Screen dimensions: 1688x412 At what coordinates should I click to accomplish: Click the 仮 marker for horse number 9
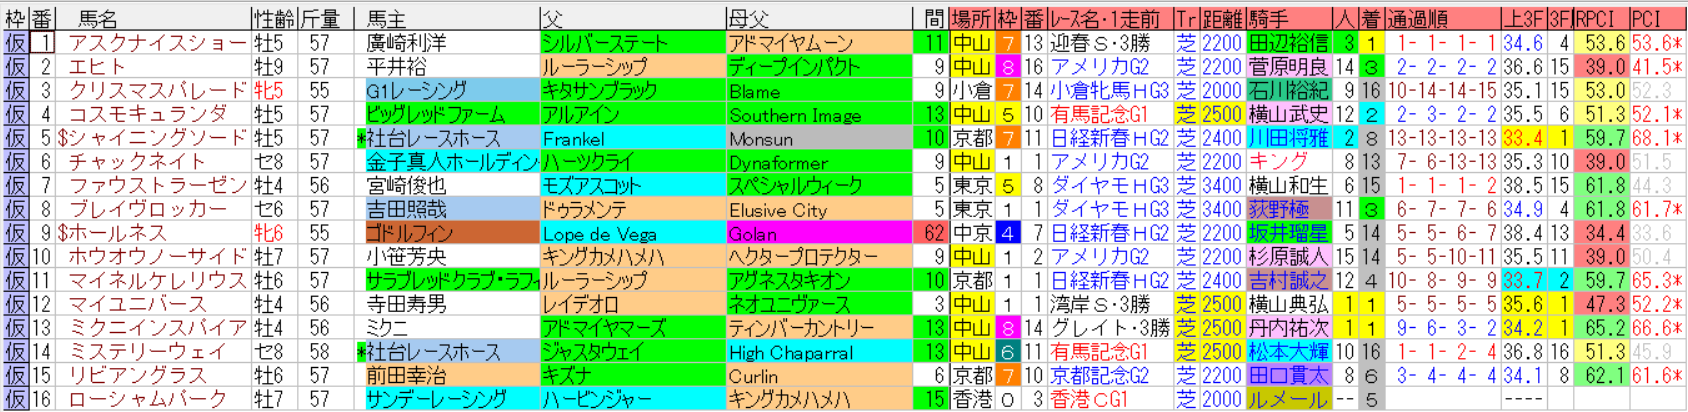[x=15, y=233]
